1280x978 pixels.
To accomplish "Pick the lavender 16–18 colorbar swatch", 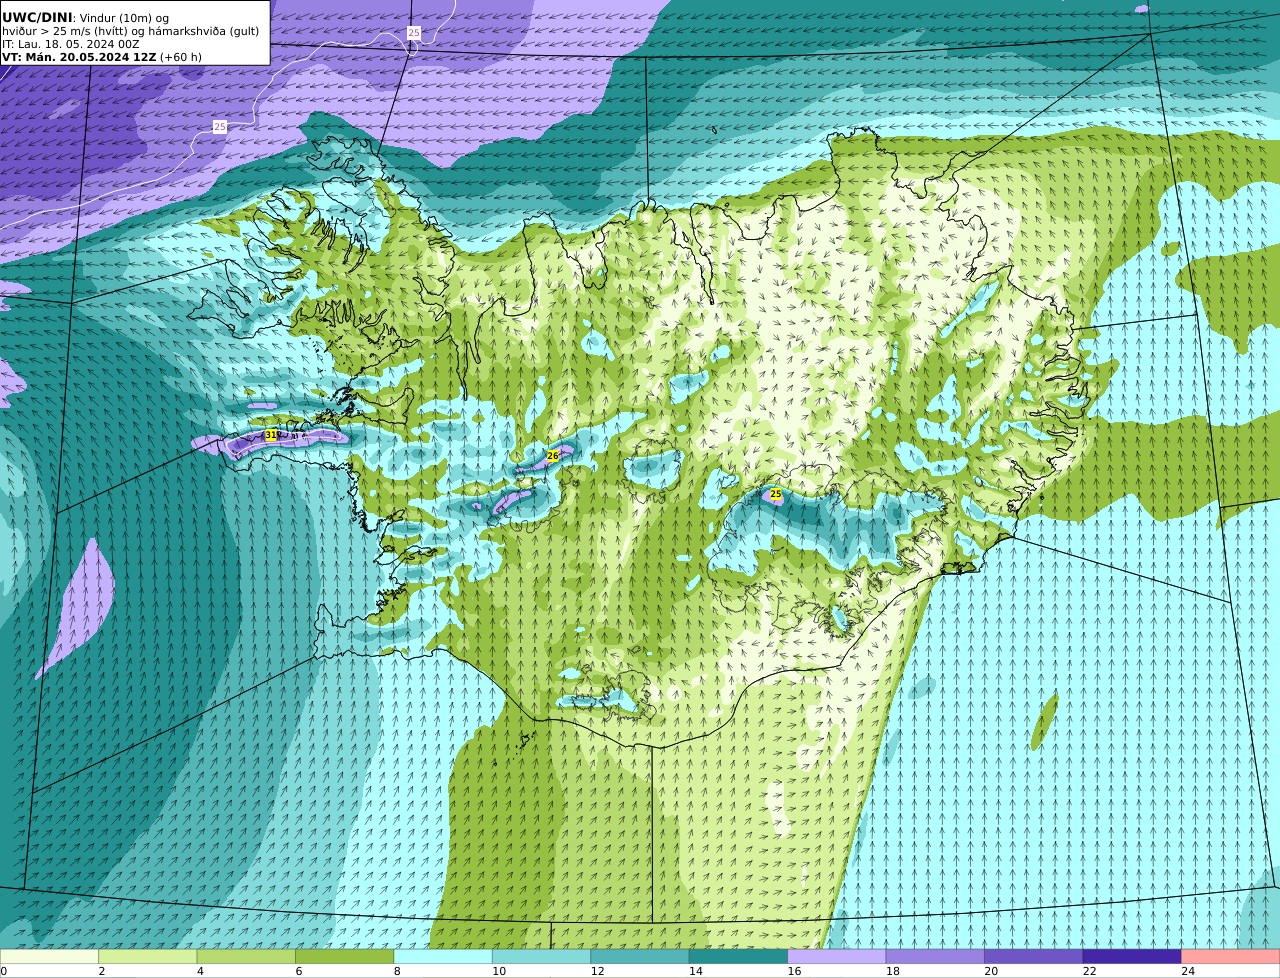I will point(837,956).
